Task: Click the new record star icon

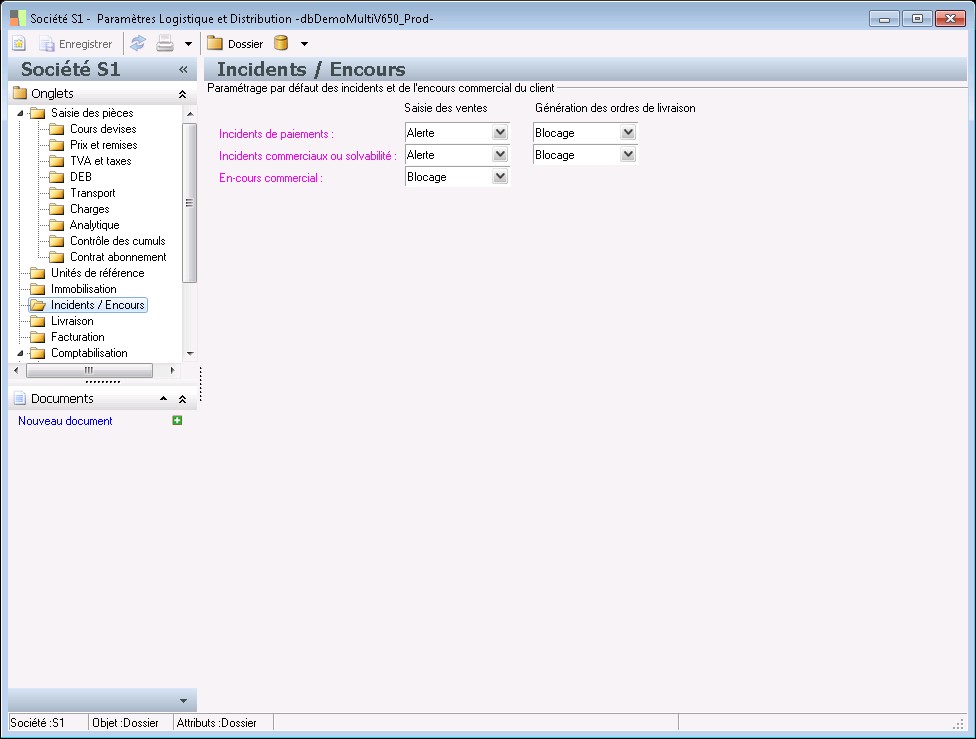Action: click(x=18, y=44)
